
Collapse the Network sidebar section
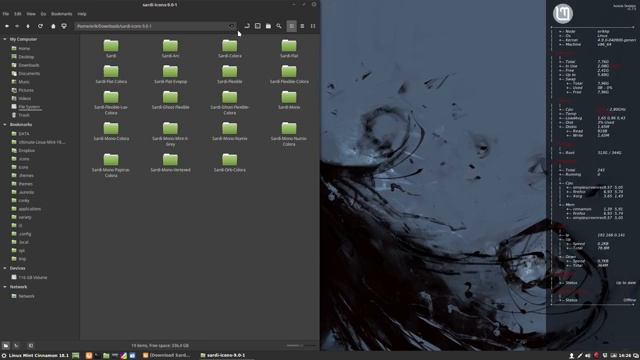point(5,287)
